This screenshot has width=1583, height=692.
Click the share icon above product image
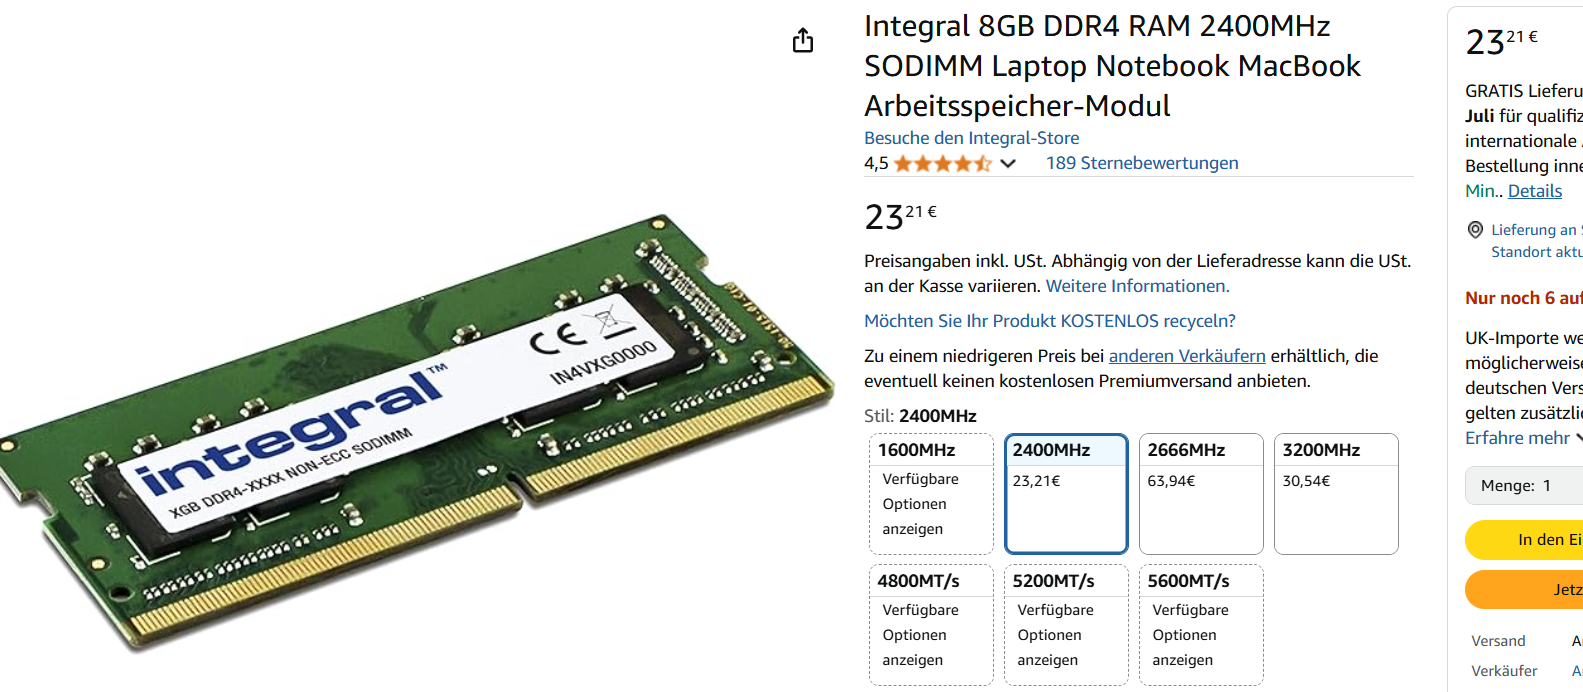(803, 41)
